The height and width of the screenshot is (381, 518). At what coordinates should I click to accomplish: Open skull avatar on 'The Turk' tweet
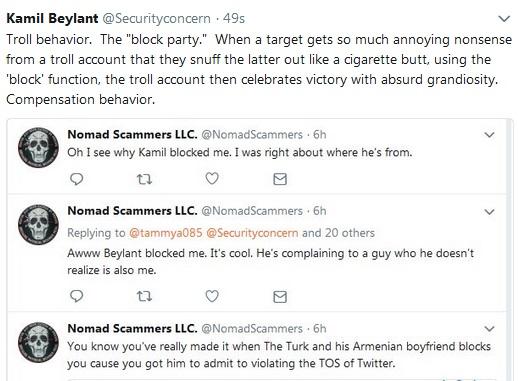tap(38, 342)
